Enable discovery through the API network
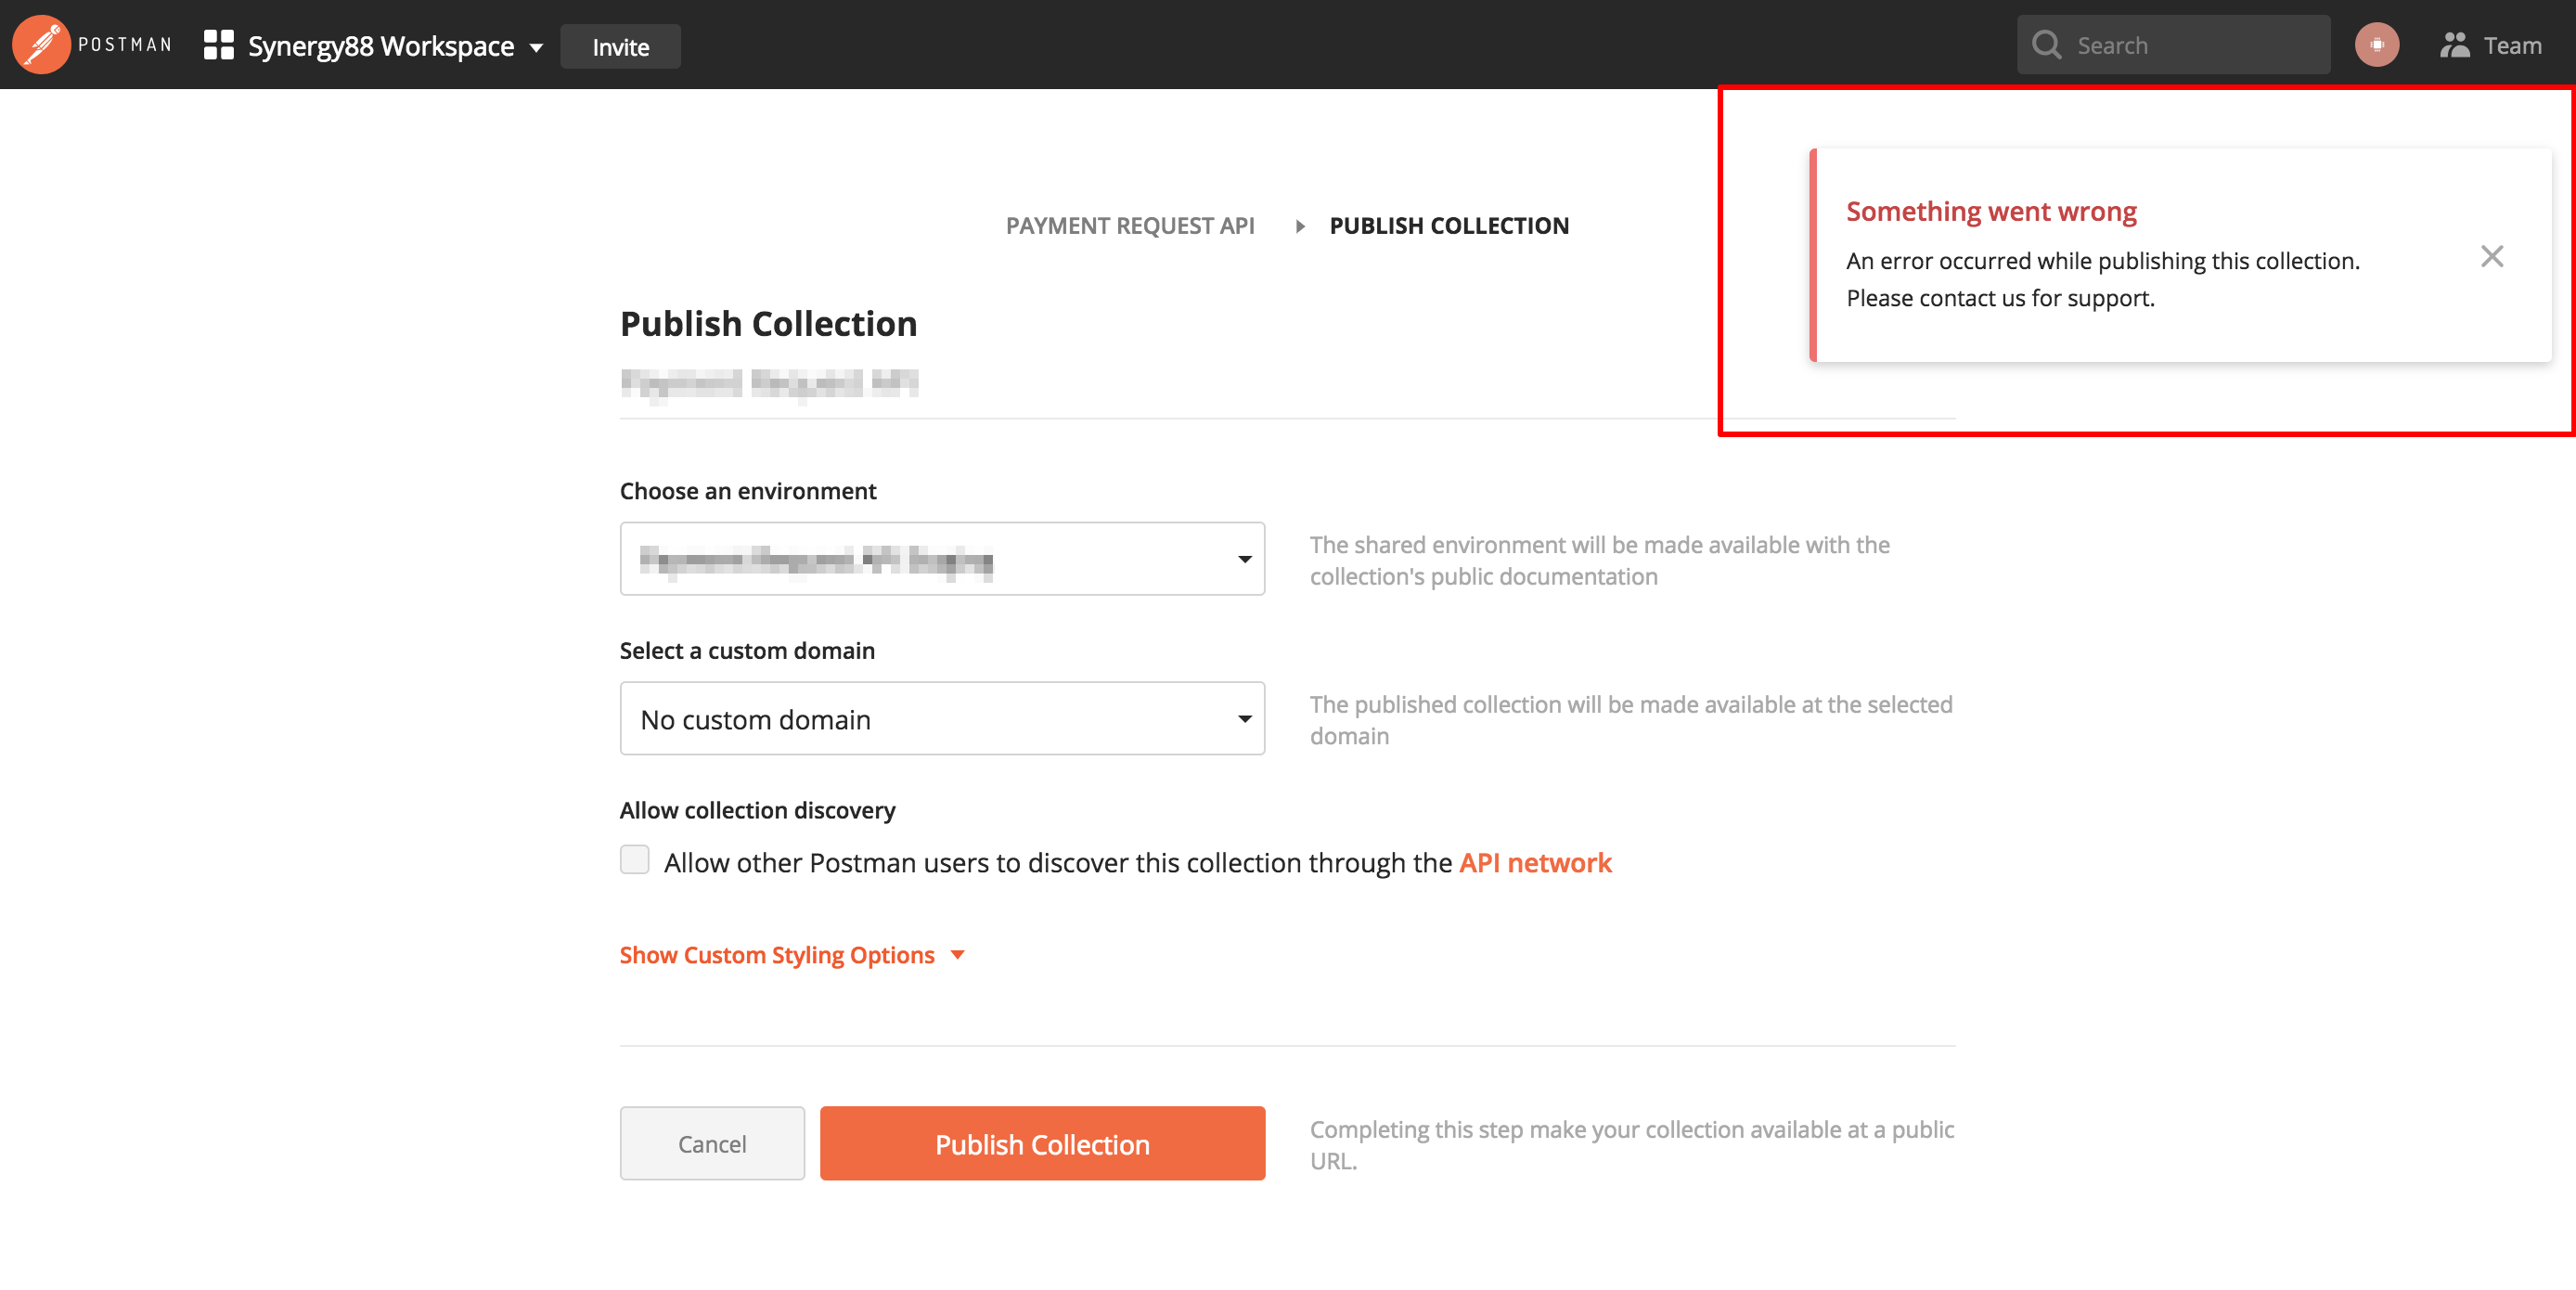 pos(635,858)
